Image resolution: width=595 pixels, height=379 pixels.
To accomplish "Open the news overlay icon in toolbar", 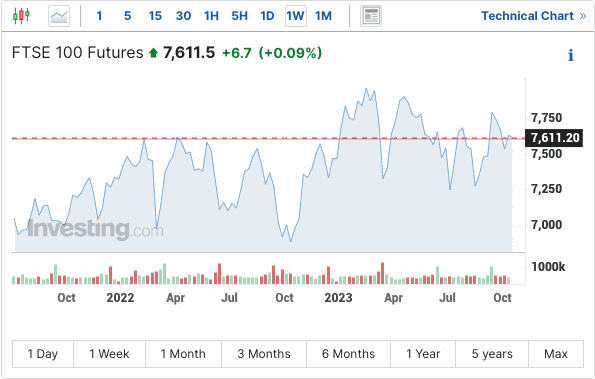I will tap(371, 16).
